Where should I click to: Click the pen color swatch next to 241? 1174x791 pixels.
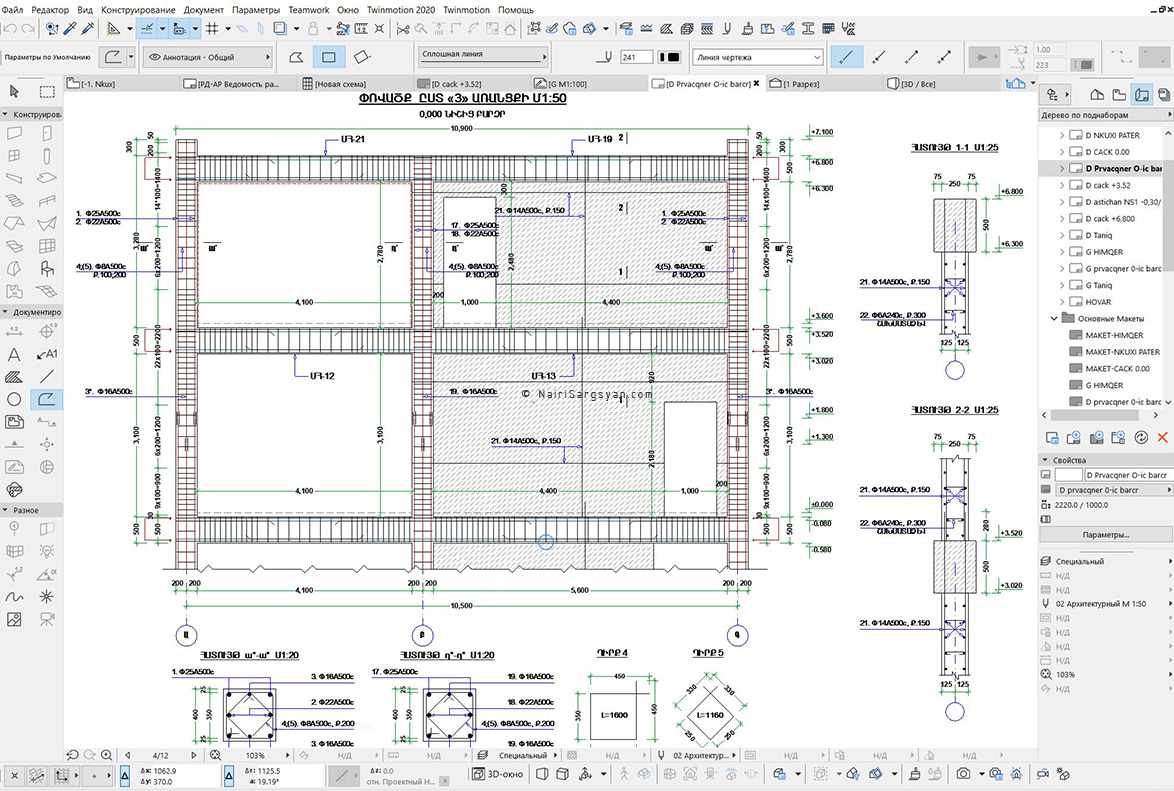(x=669, y=57)
